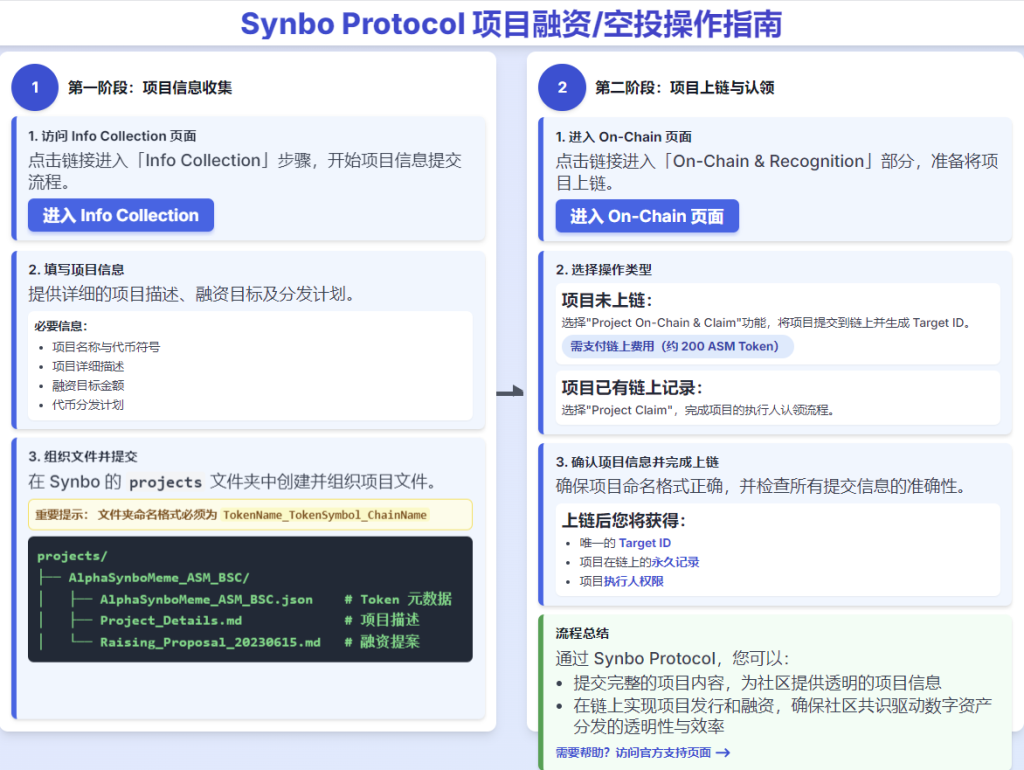Click text 提供详细的项目描述、融资目标及分发计划。
Screen dimensions: 1024x770
point(194,294)
